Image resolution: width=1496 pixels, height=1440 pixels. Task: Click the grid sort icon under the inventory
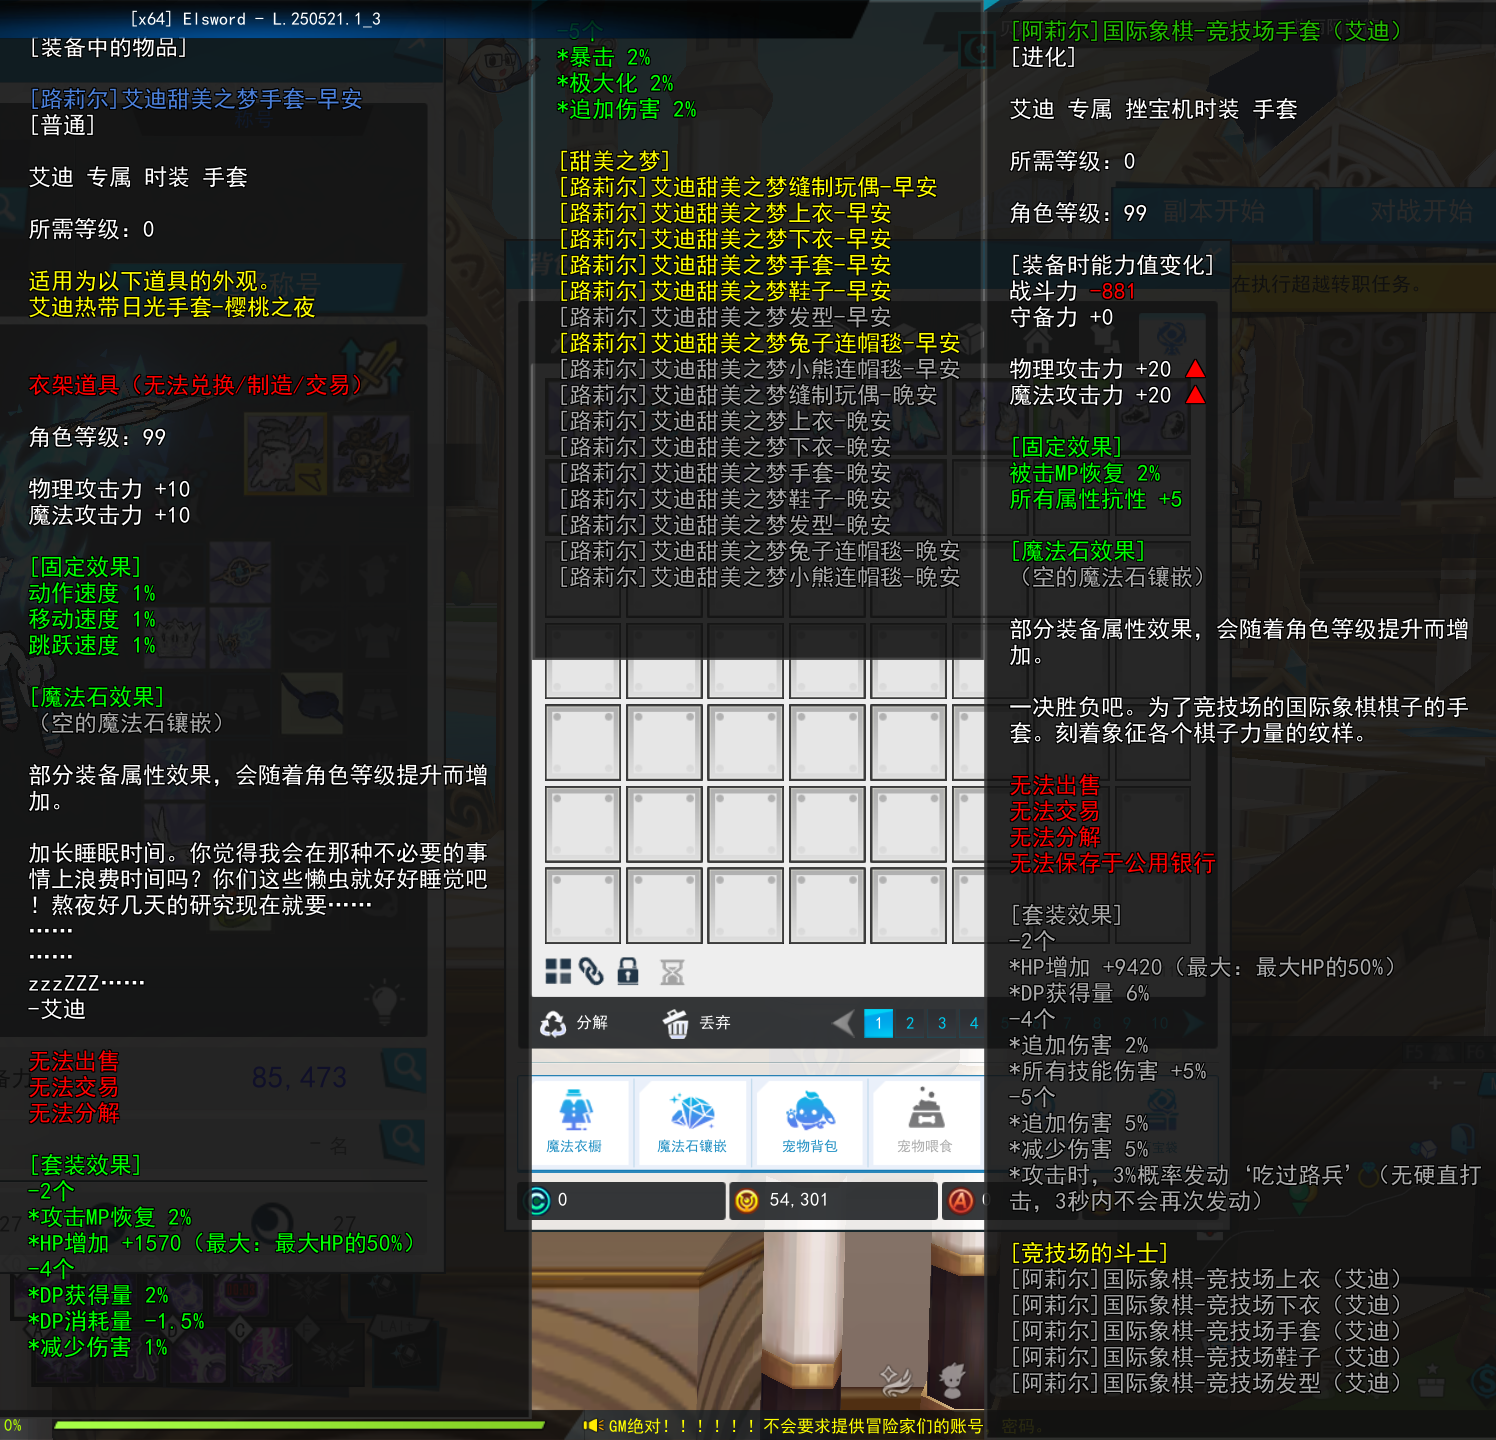pyautogui.click(x=558, y=971)
